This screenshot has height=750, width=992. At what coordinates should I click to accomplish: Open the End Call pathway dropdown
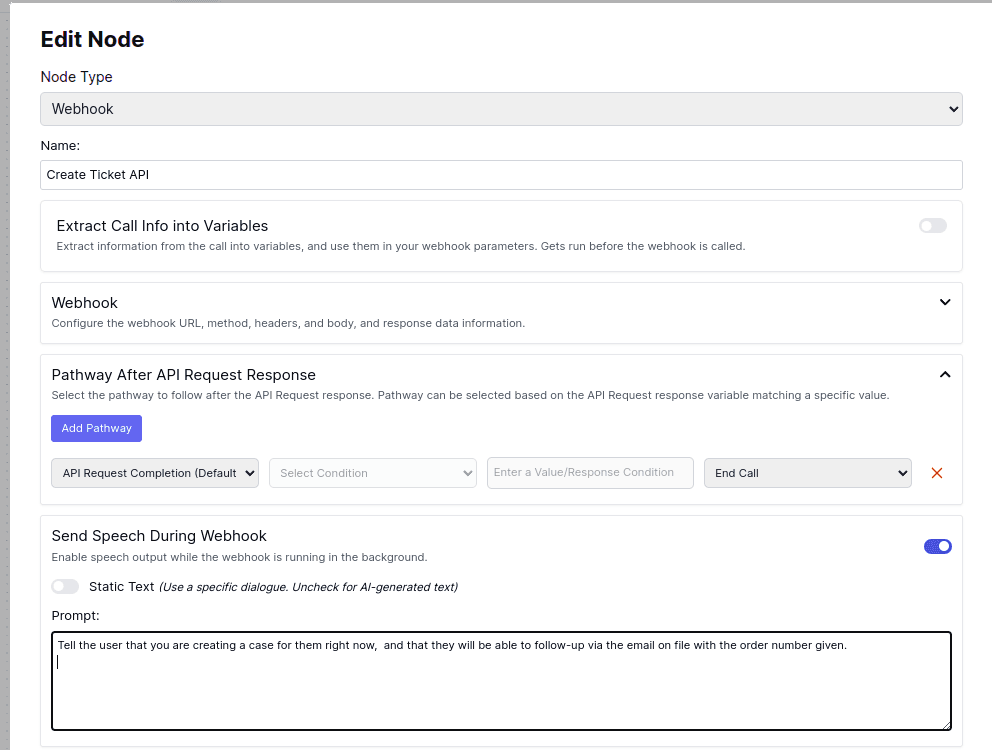pos(807,473)
